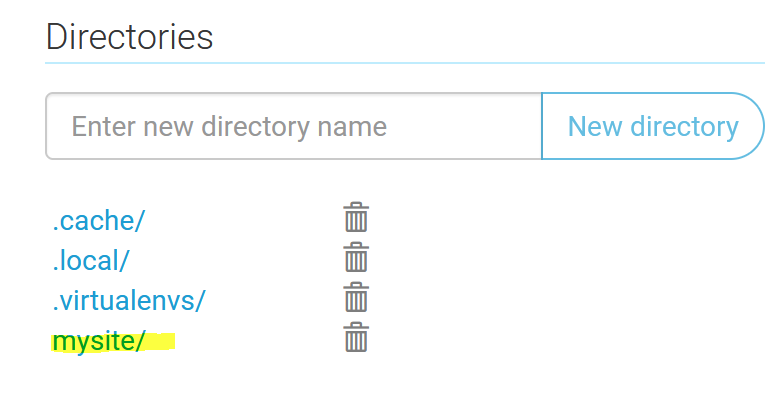Image resolution: width=782 pixels, height=418 pixels.
Task: Go to the mysite folder link
Action: [99, 341]
